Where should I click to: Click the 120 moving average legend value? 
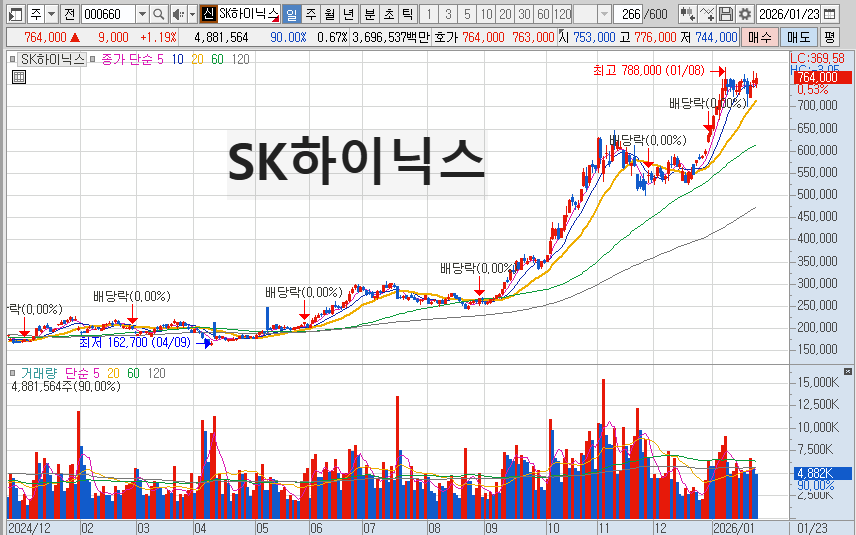point(241,59)
